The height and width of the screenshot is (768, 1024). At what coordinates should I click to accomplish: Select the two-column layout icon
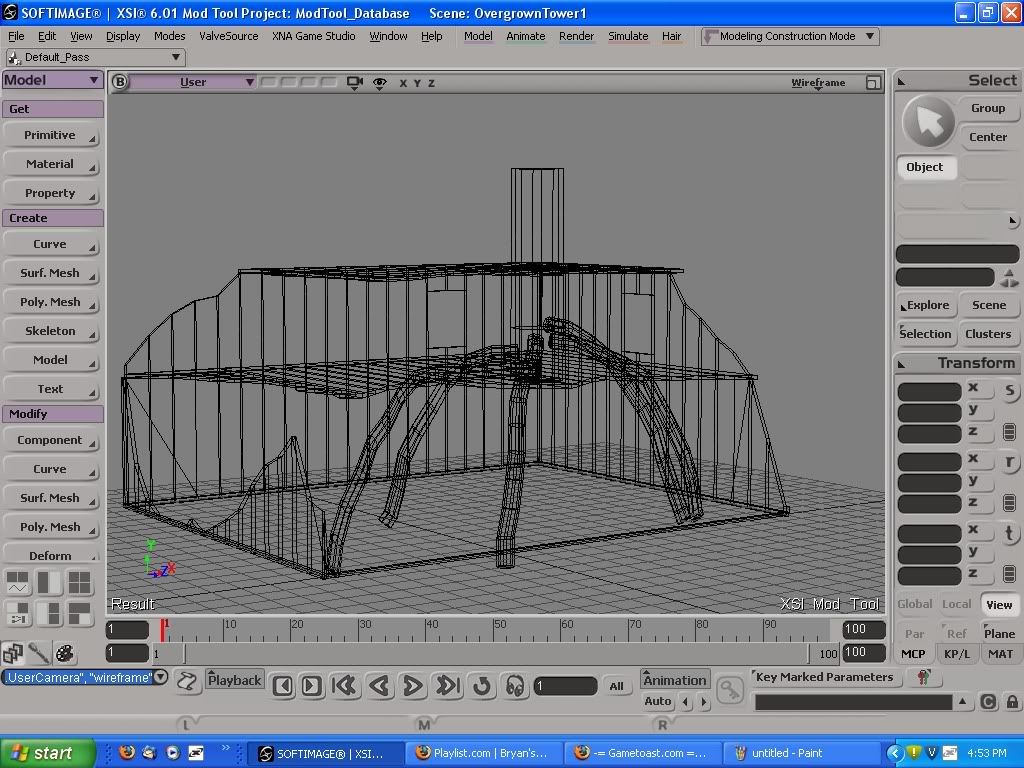click(49, 582)
